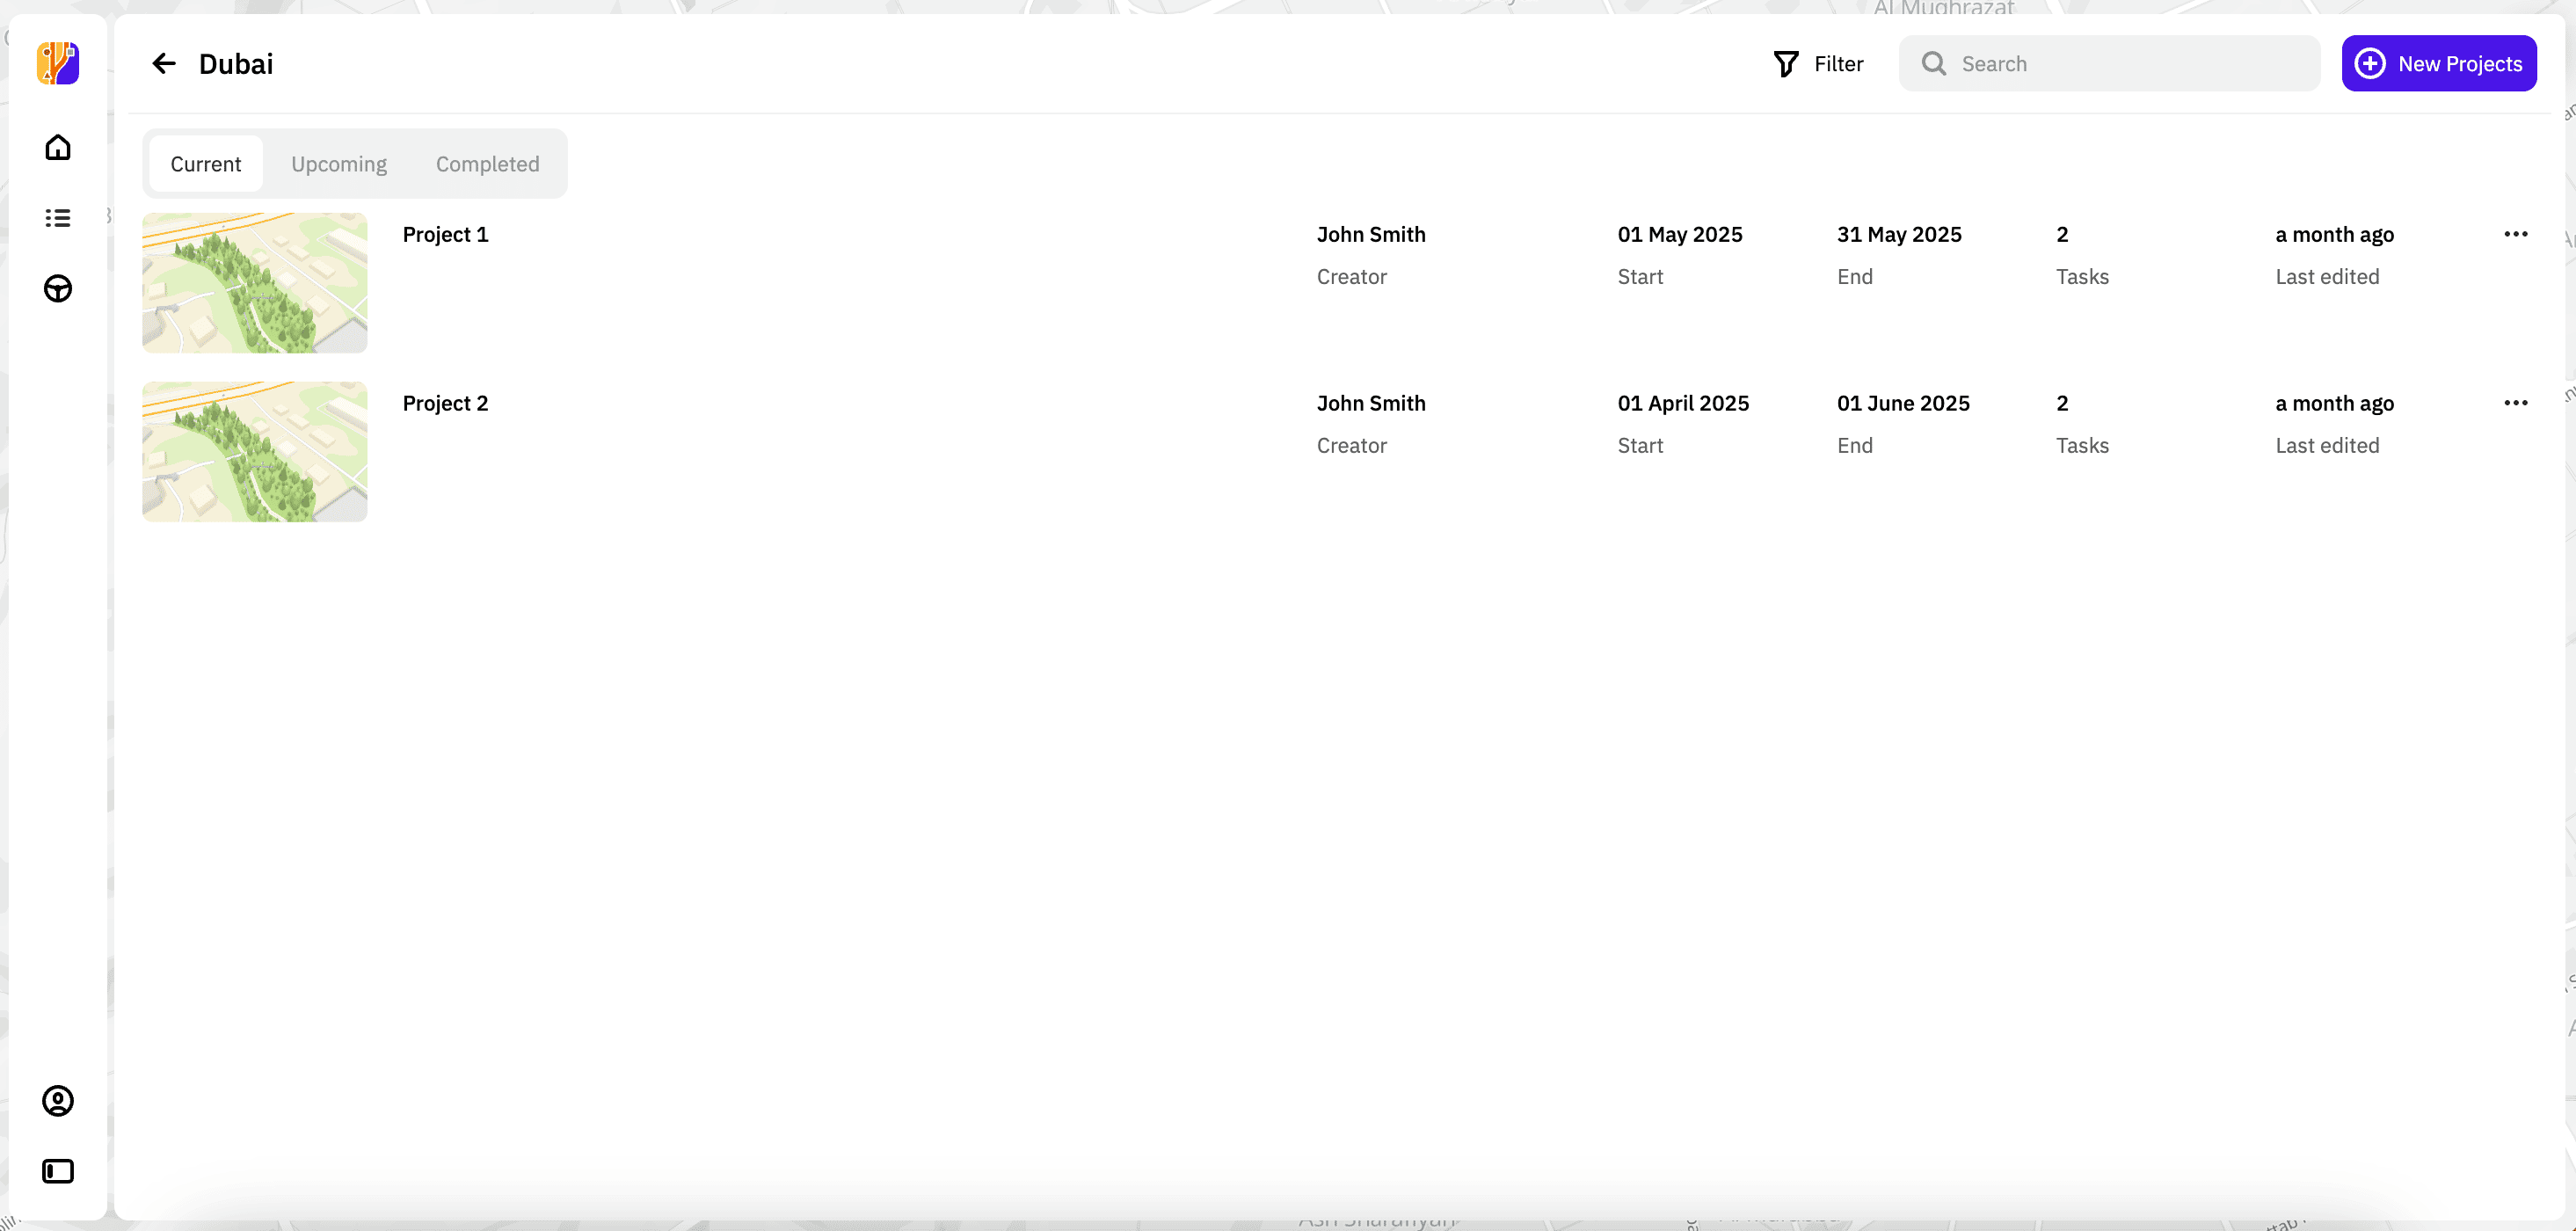The height and width of the screenshot is (1231, 2576).
Task: Switch to the Completed tab
Action: 487,163
